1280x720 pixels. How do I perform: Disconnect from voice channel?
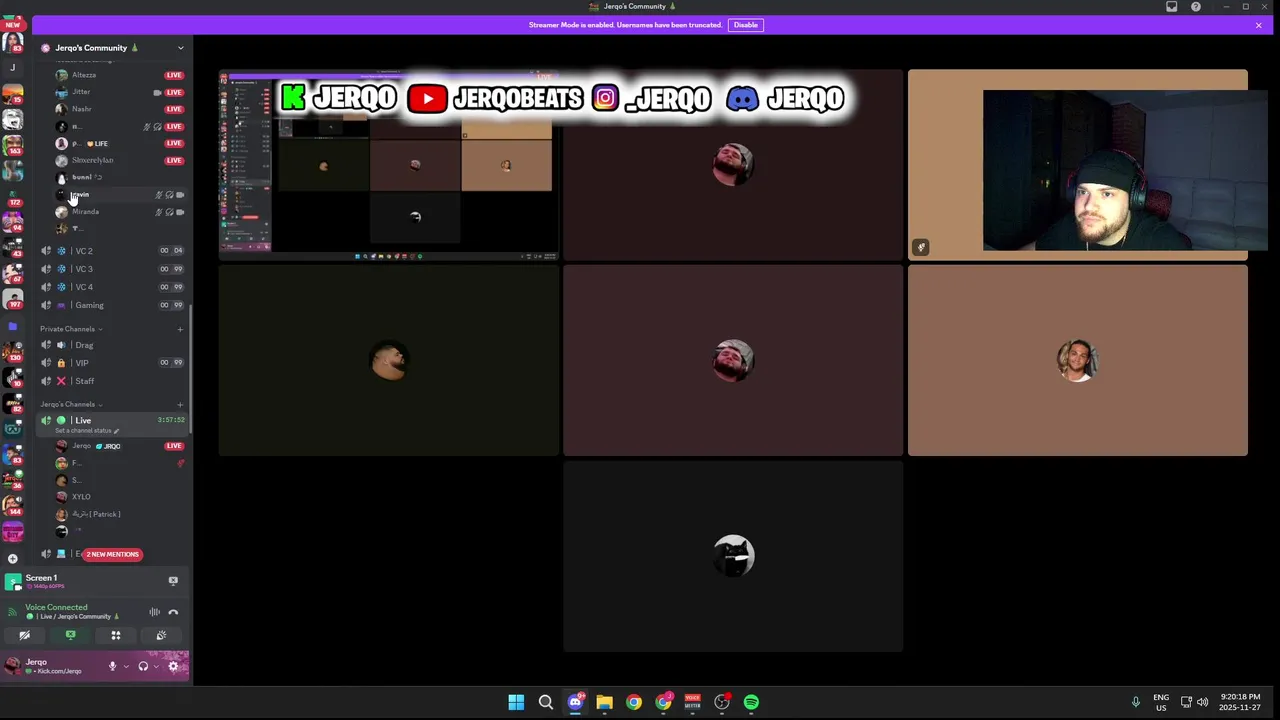pyautogui.click(x=173, y=612)
